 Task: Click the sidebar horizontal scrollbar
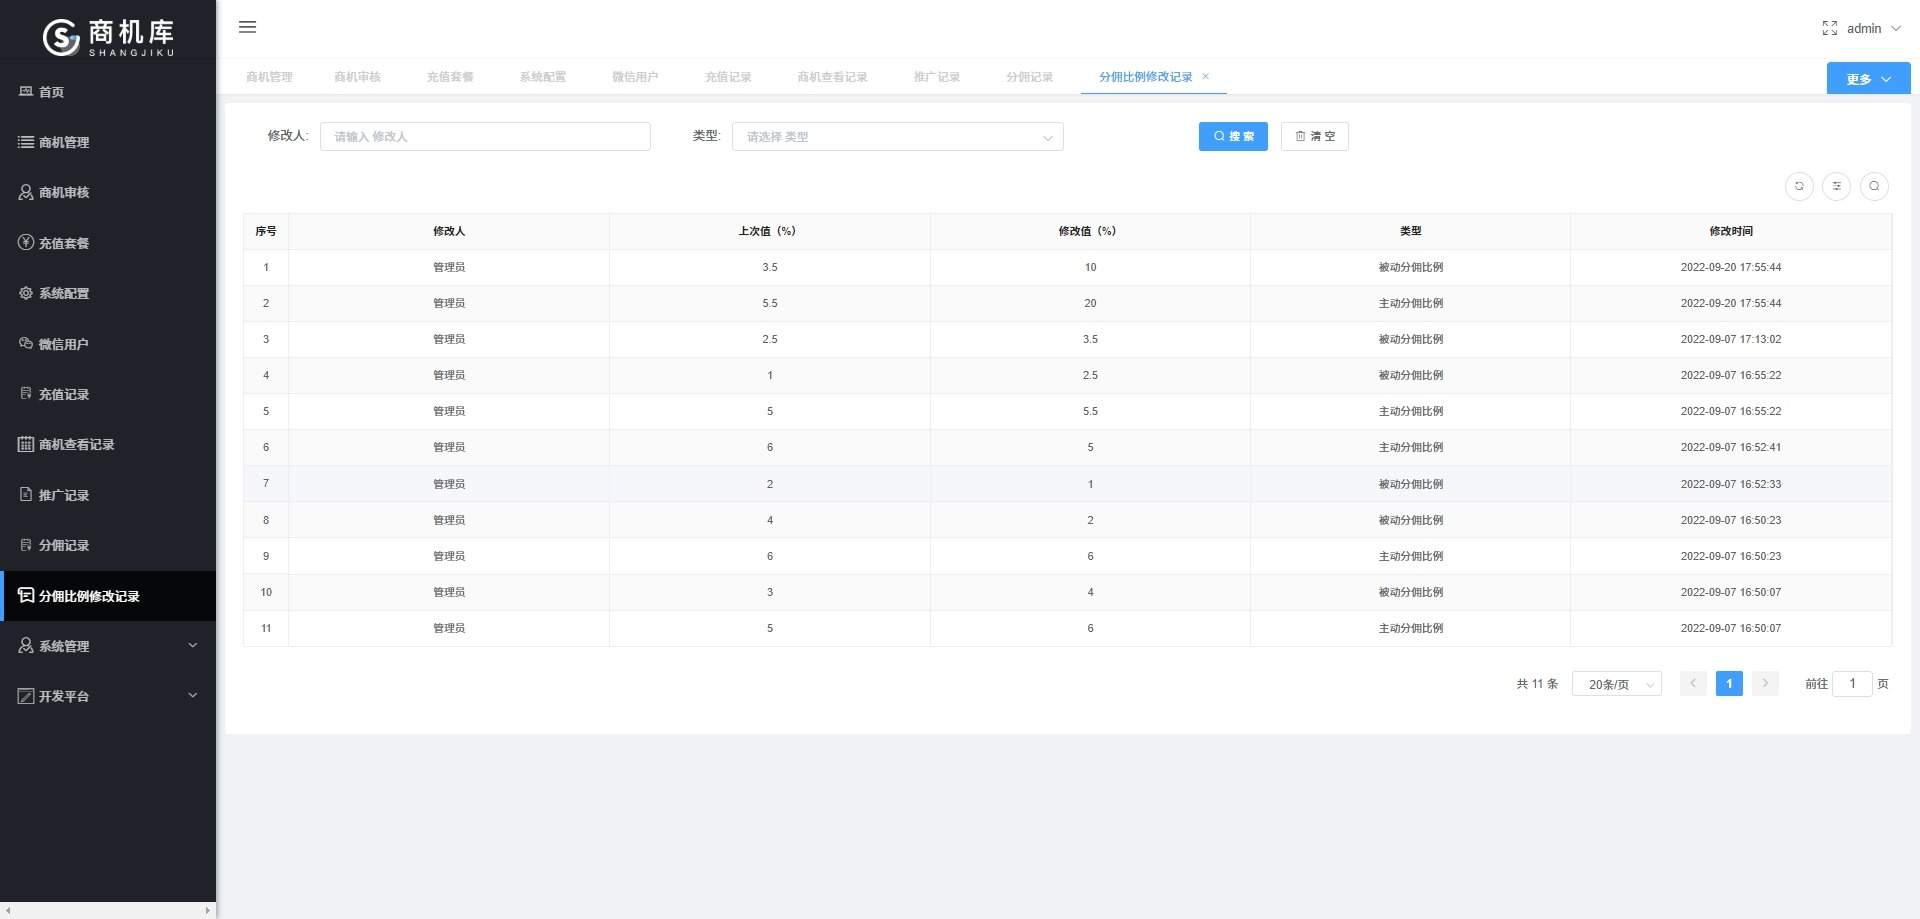coord(108,910)
